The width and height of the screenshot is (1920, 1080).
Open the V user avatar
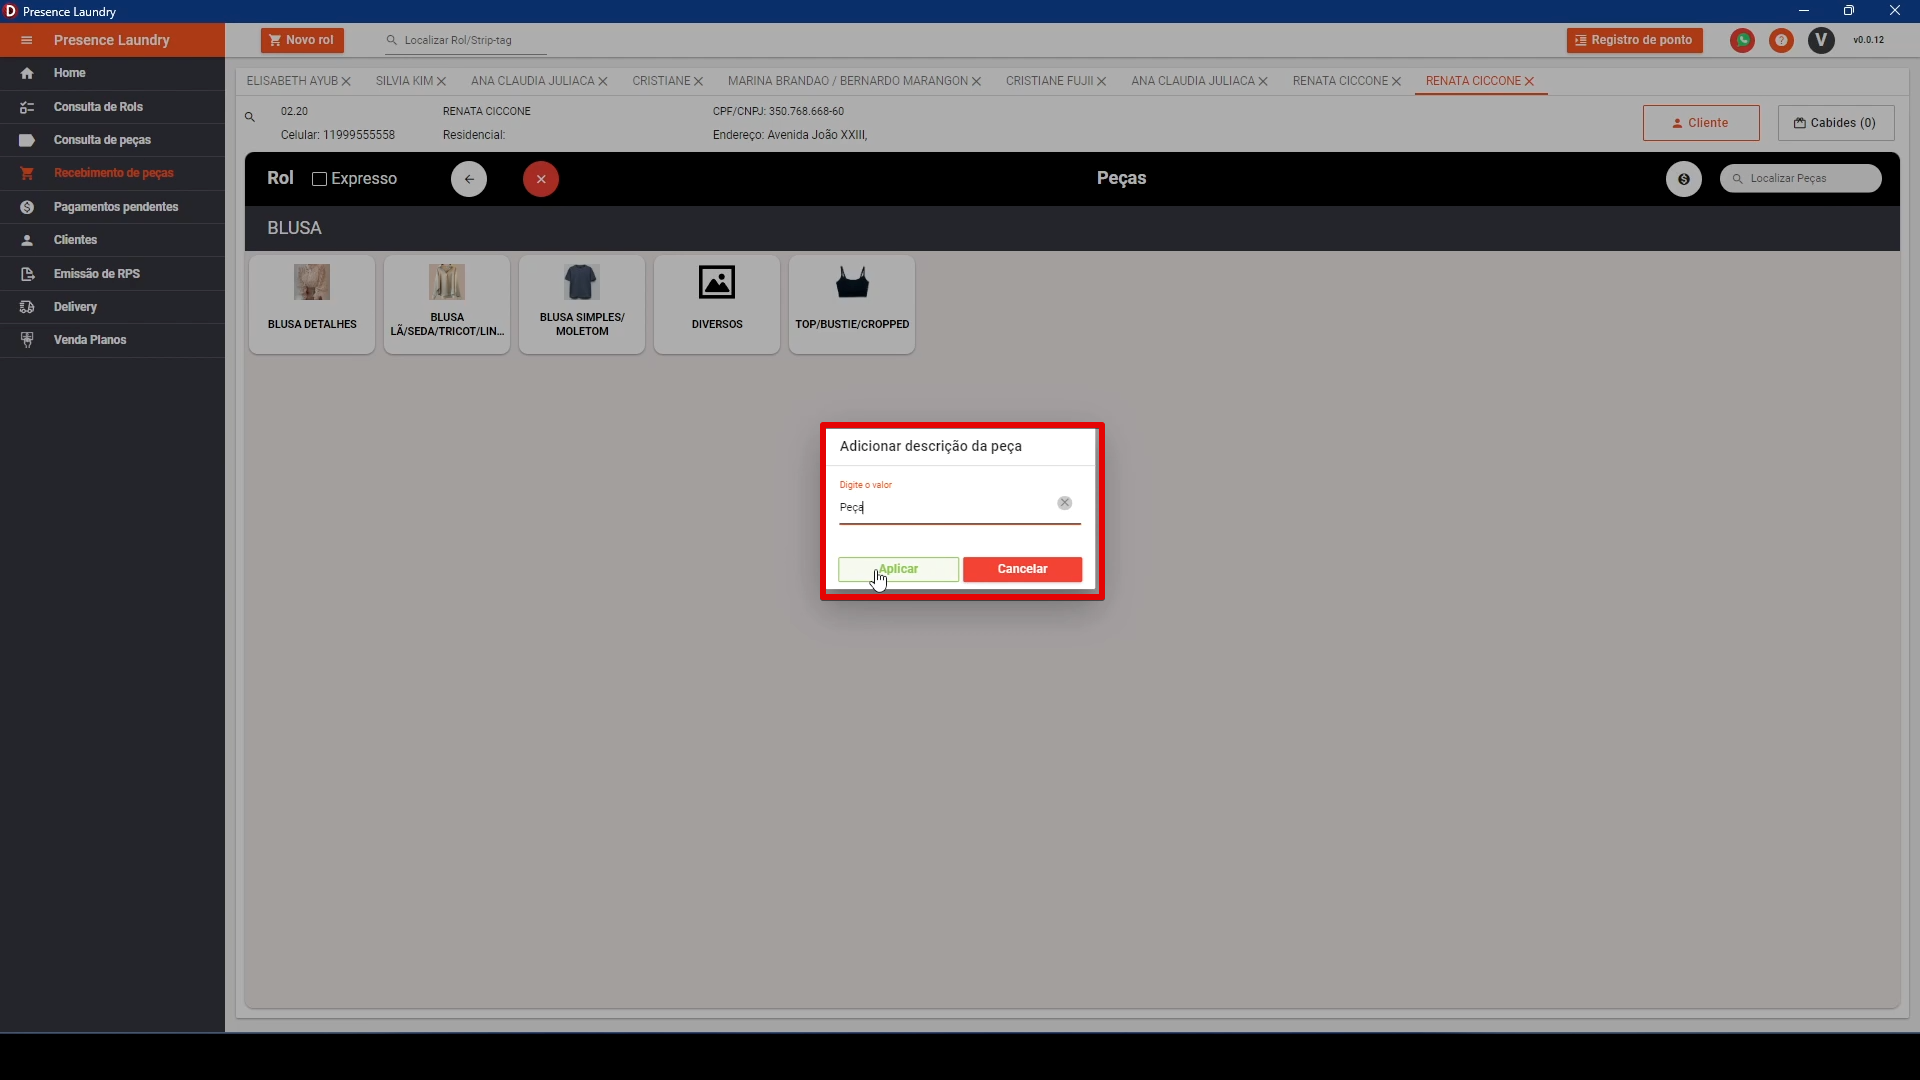click(x=1822, y=40)
